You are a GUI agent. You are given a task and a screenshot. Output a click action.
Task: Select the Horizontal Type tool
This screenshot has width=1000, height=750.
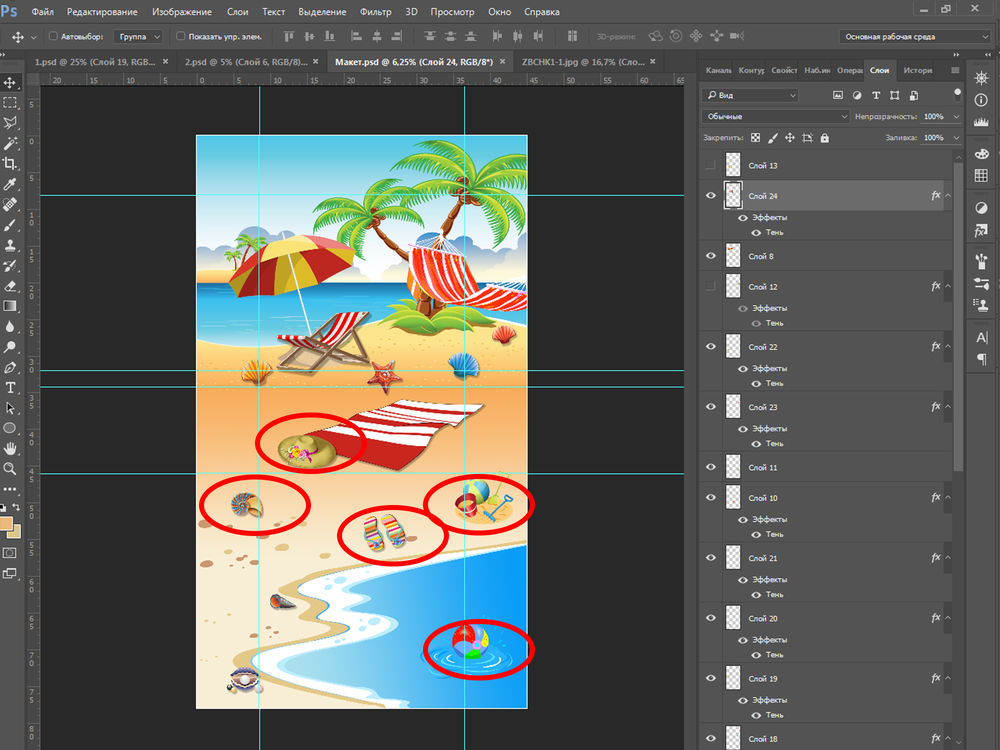[10, 387]
